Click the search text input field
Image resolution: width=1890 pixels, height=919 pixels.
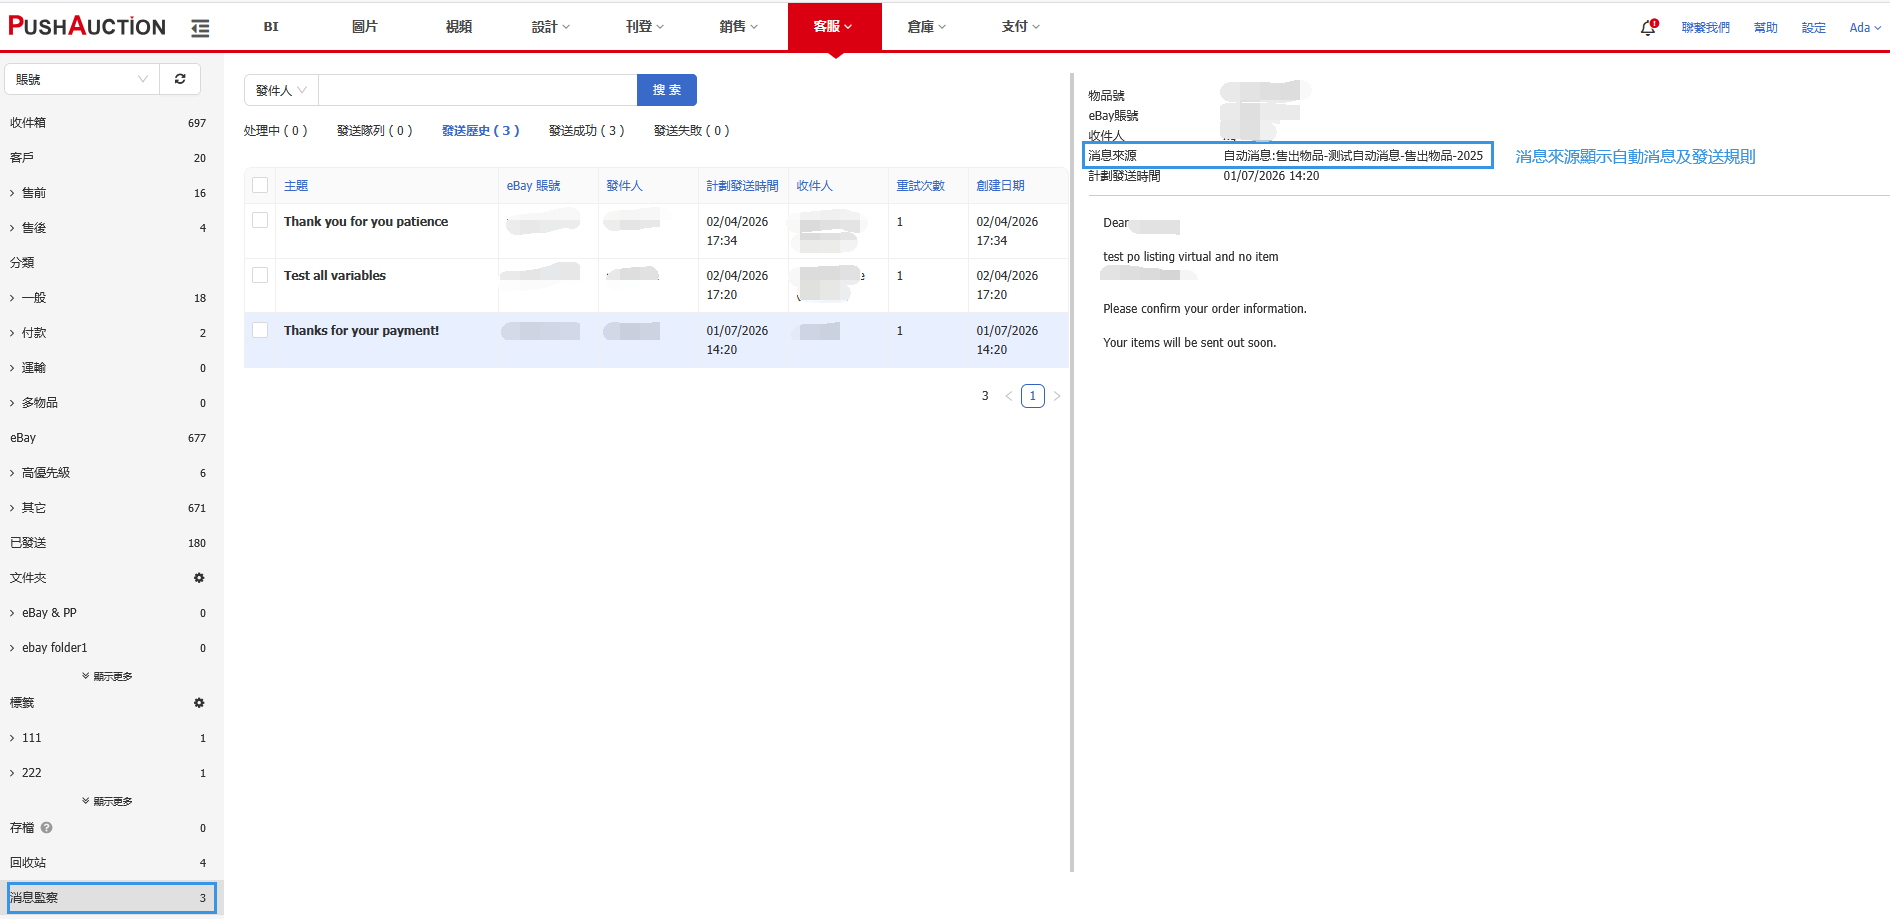(x=477, y=90)
